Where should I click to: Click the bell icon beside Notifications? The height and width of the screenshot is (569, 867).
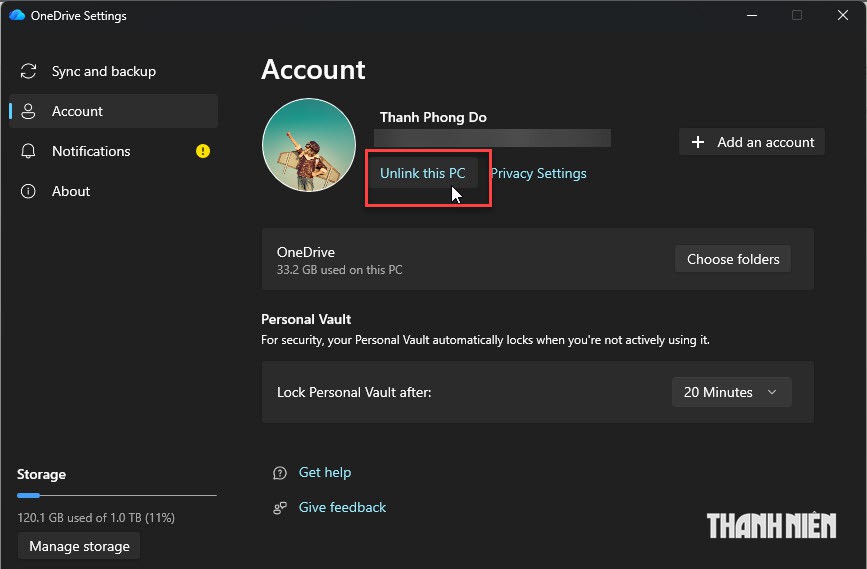pyautogui.click(x=28, y=151)
